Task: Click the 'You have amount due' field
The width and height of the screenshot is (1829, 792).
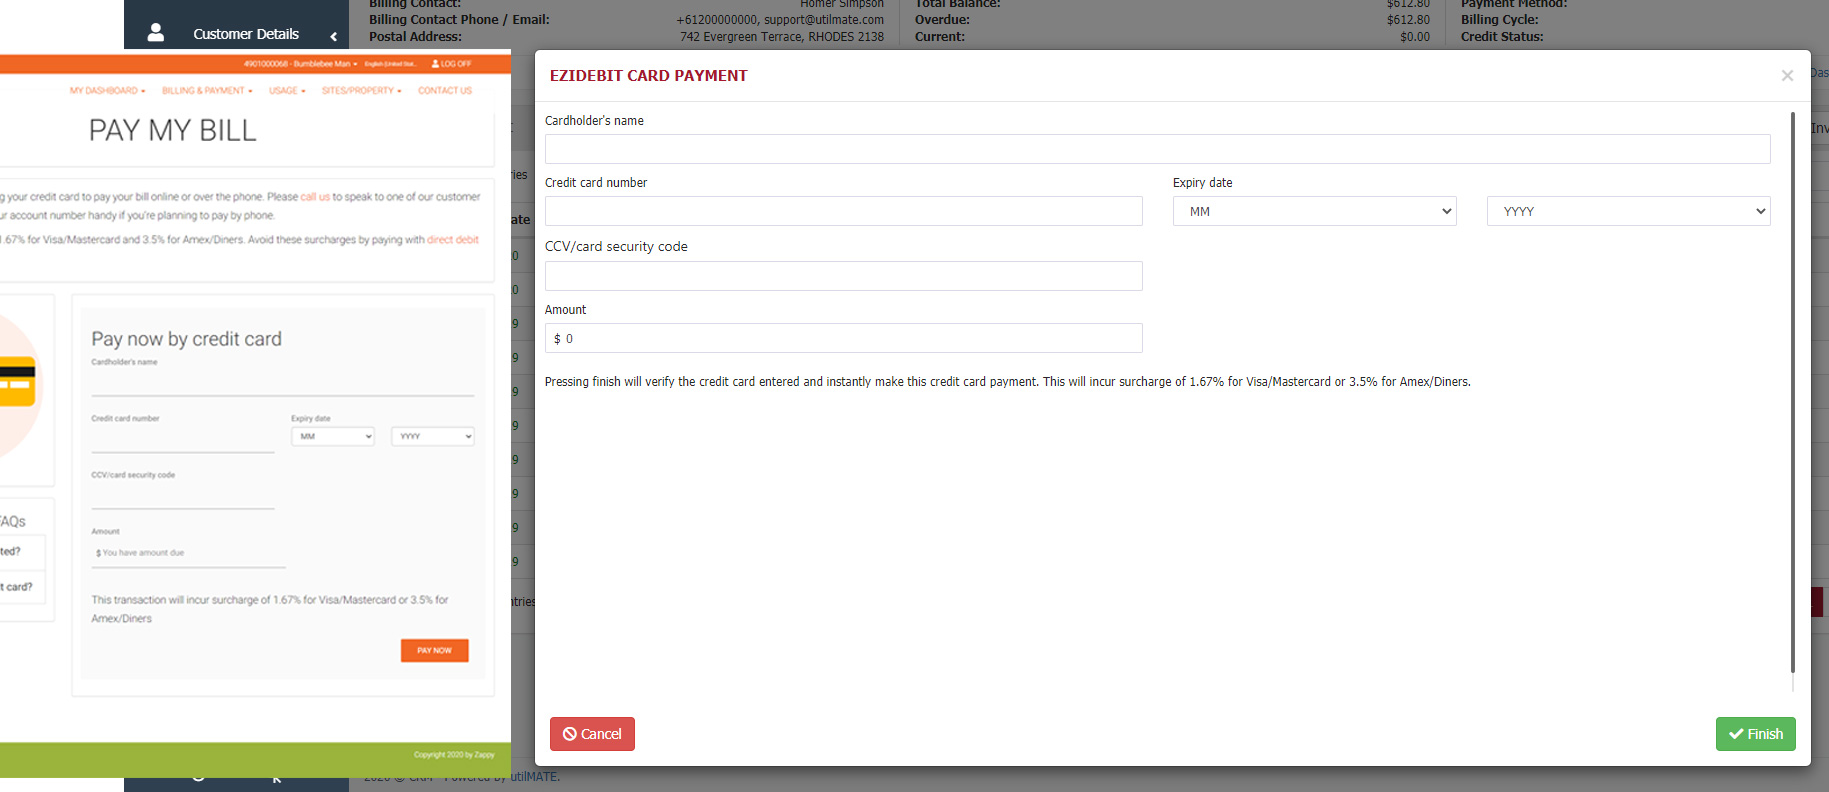Action: [188, 553]
